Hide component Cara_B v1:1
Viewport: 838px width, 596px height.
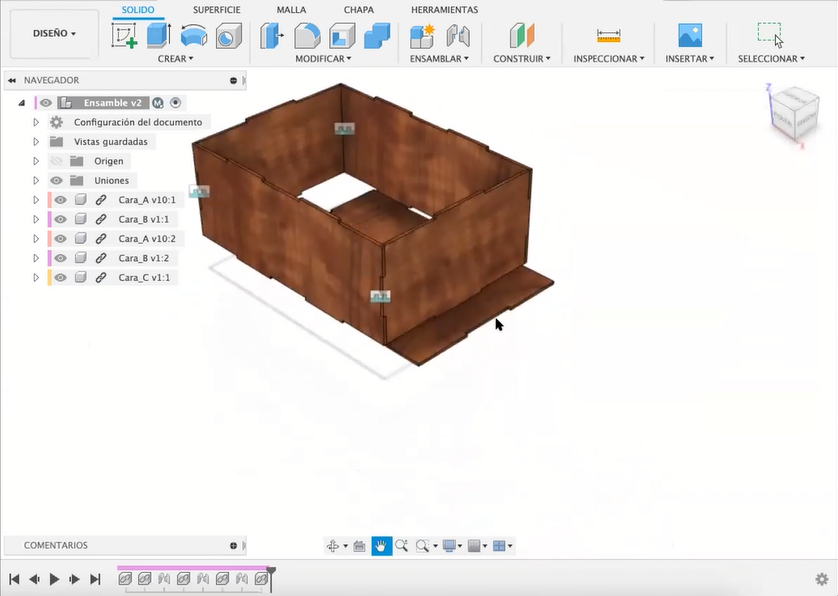tap(60, 219)
